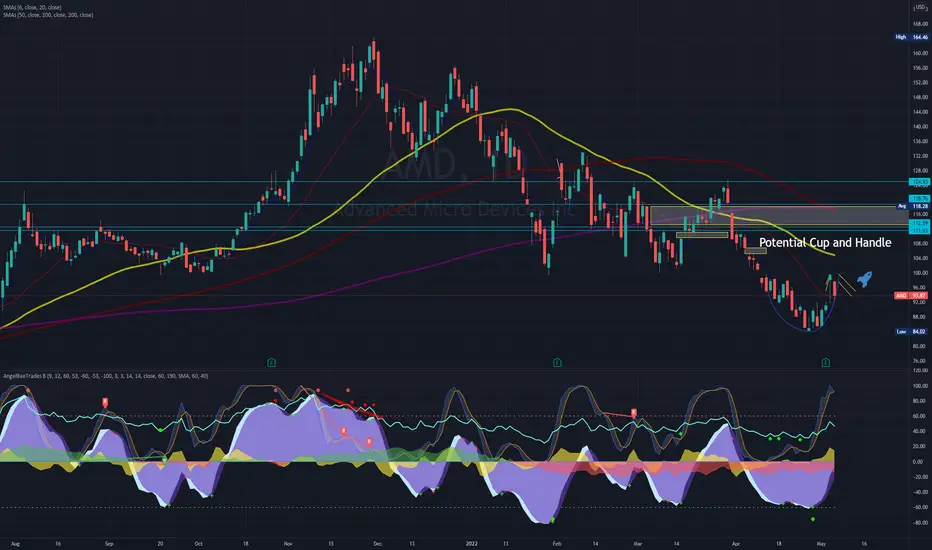Open the USD currency selector
Image resolution: width=932 pixels, height=550 pixels.
click(920, 7)
